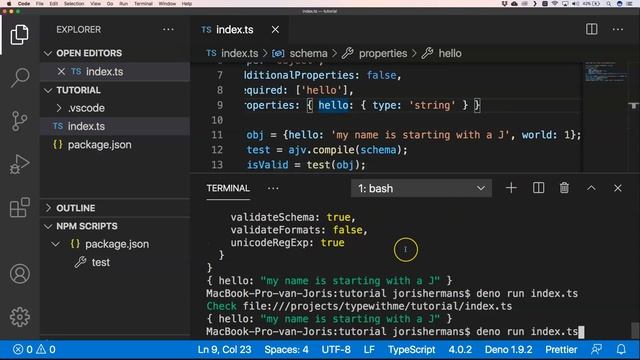This screenshot has width=640, height=360.
Task: Open editor more actions ellipsis
Action: click(x=618, y=29)
